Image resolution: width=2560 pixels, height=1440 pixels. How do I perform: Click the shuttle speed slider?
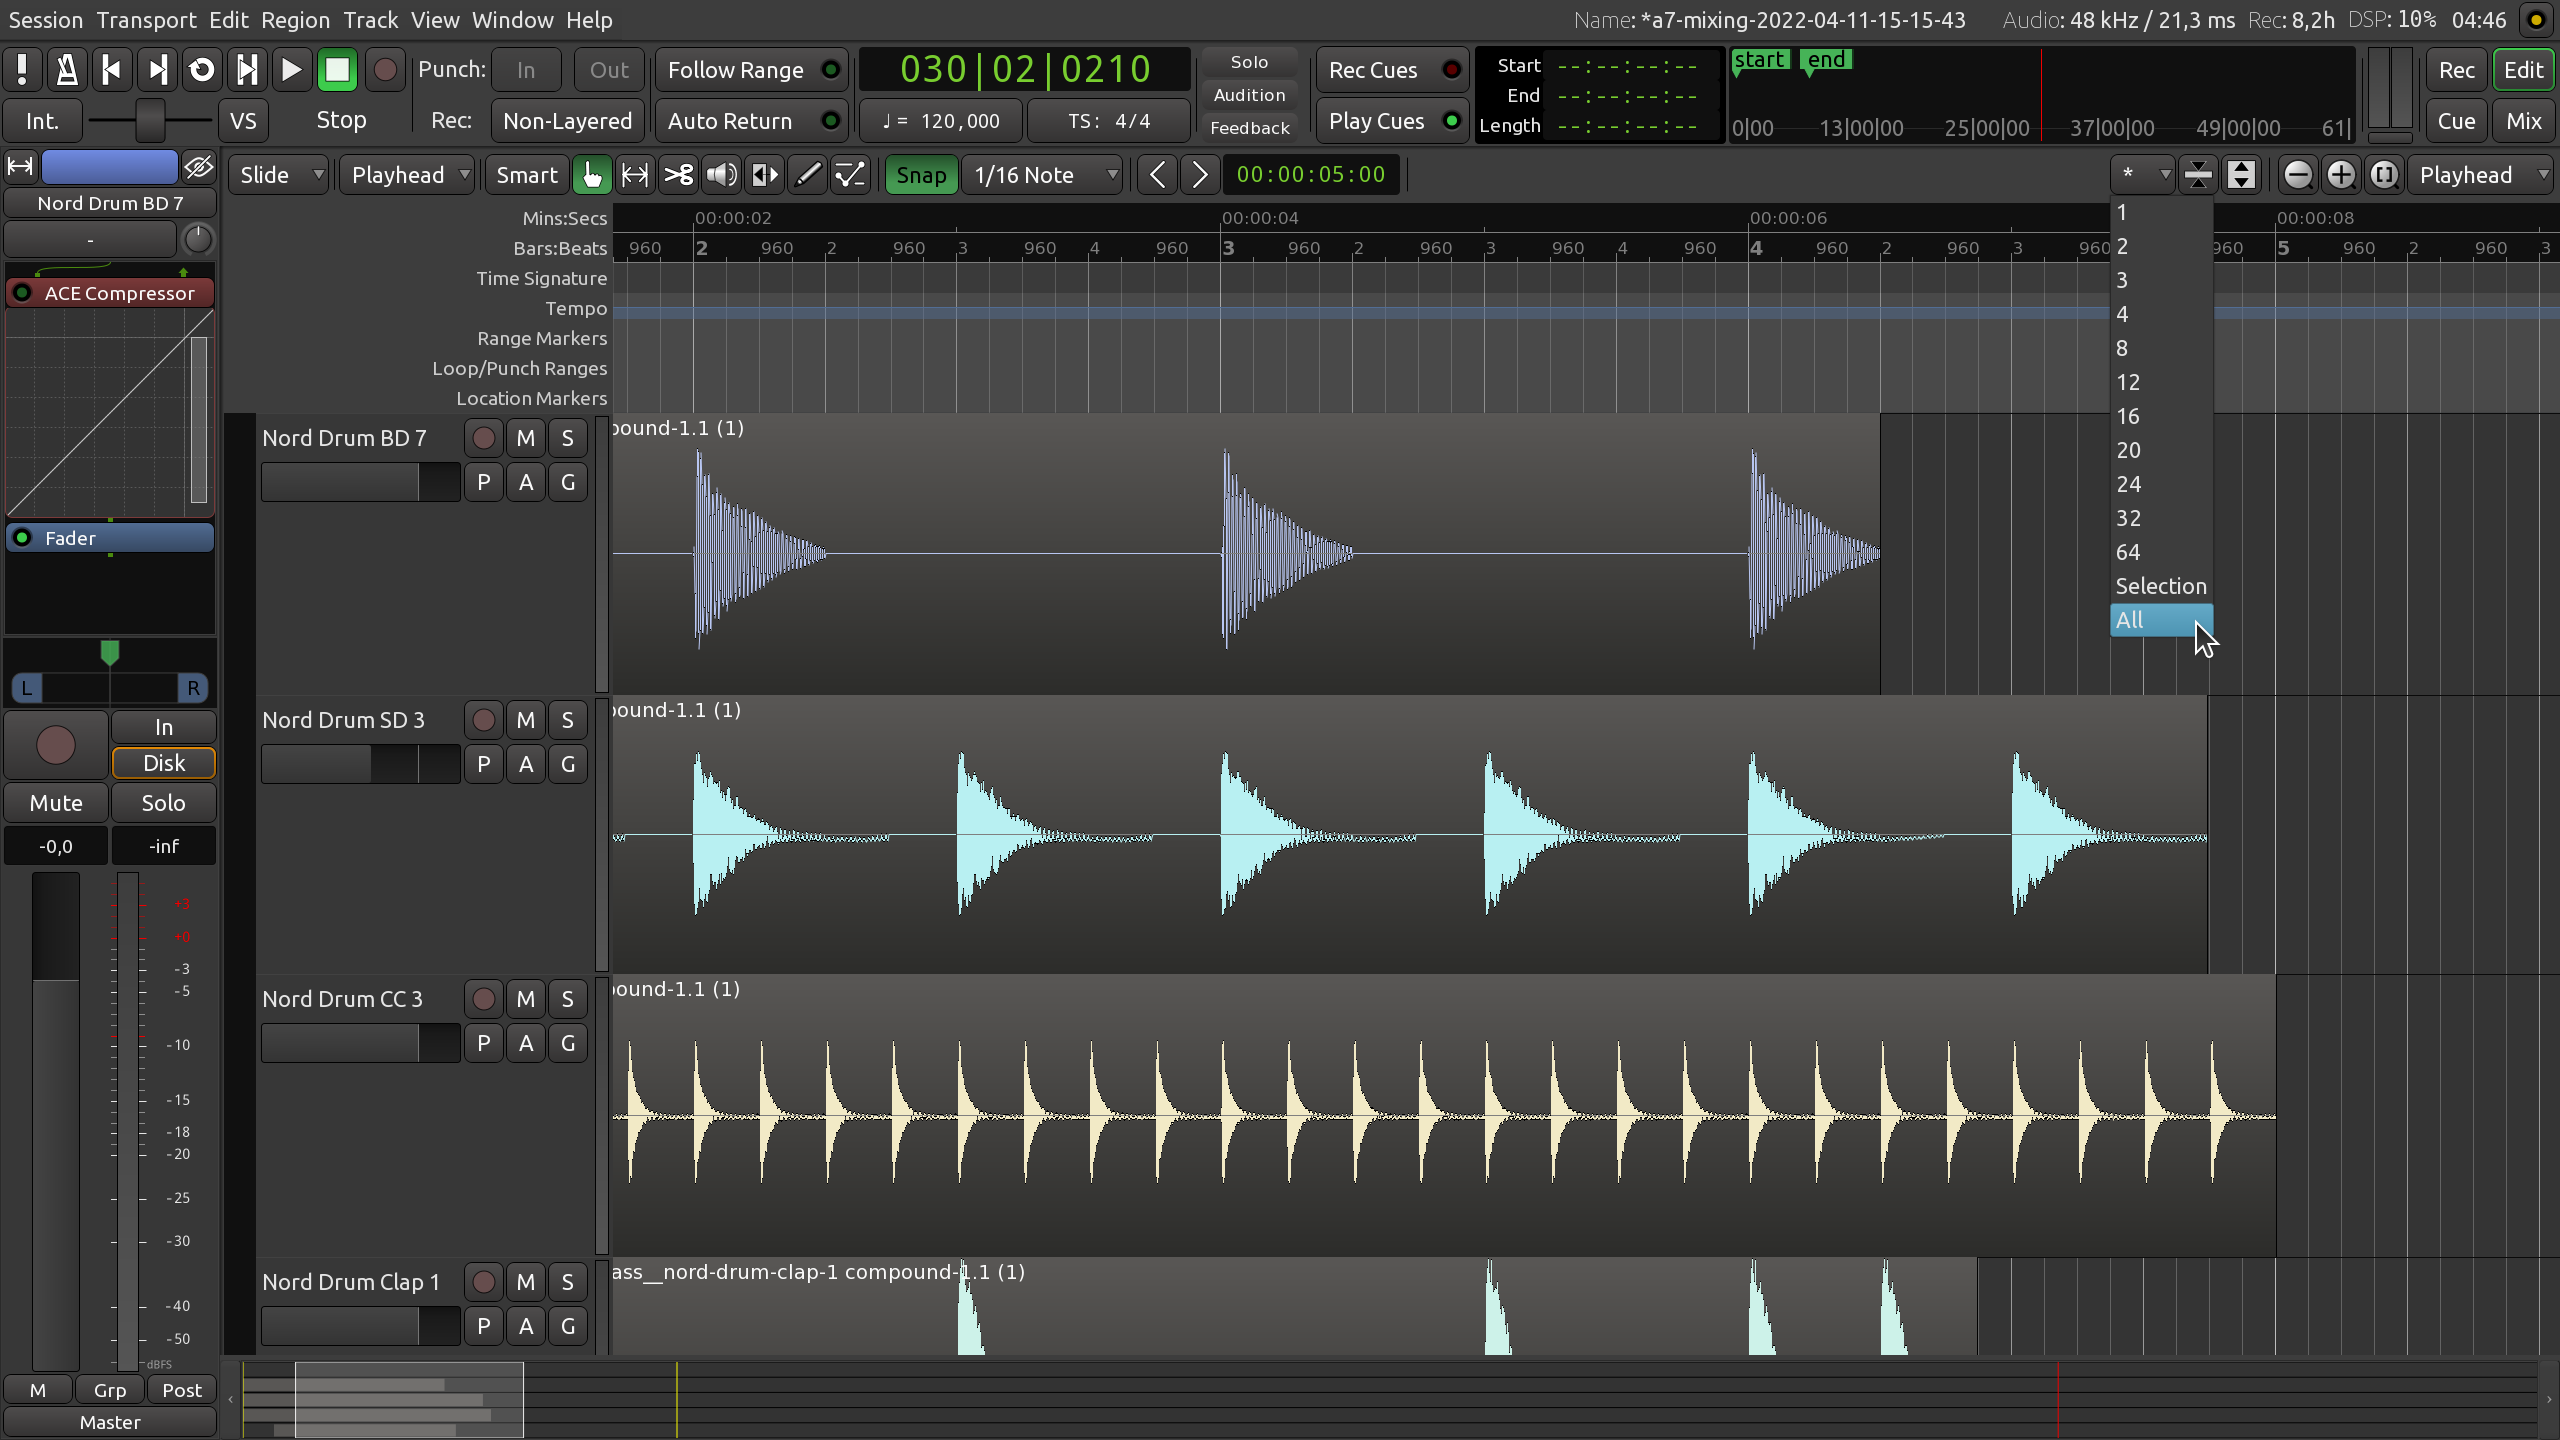[x=150, y=121]
